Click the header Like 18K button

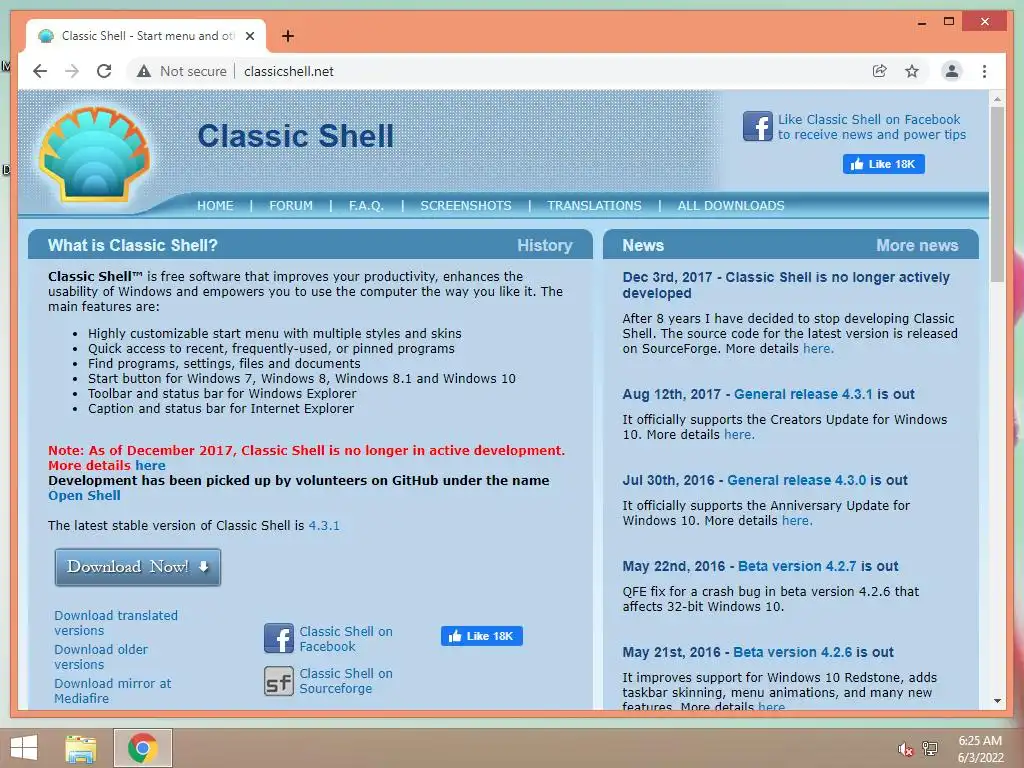[884, 164]
